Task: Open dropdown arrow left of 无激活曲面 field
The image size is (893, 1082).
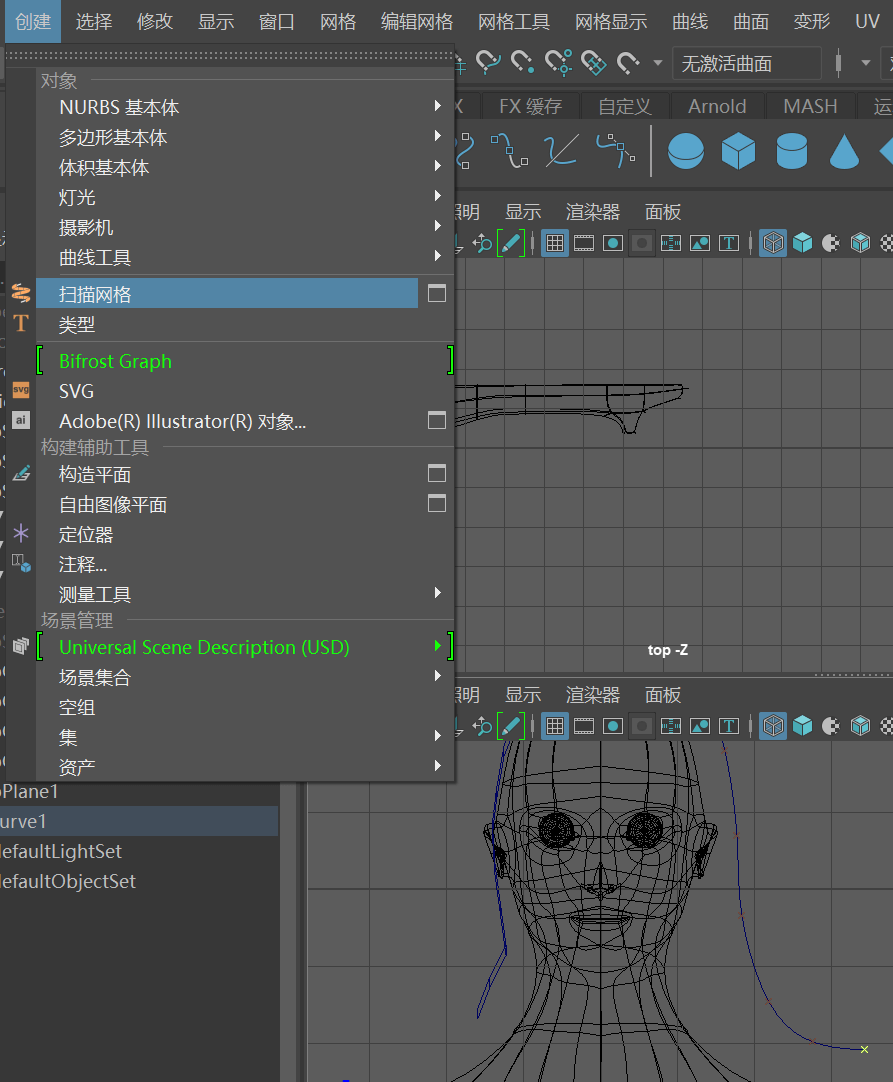Action: point(658,63)
